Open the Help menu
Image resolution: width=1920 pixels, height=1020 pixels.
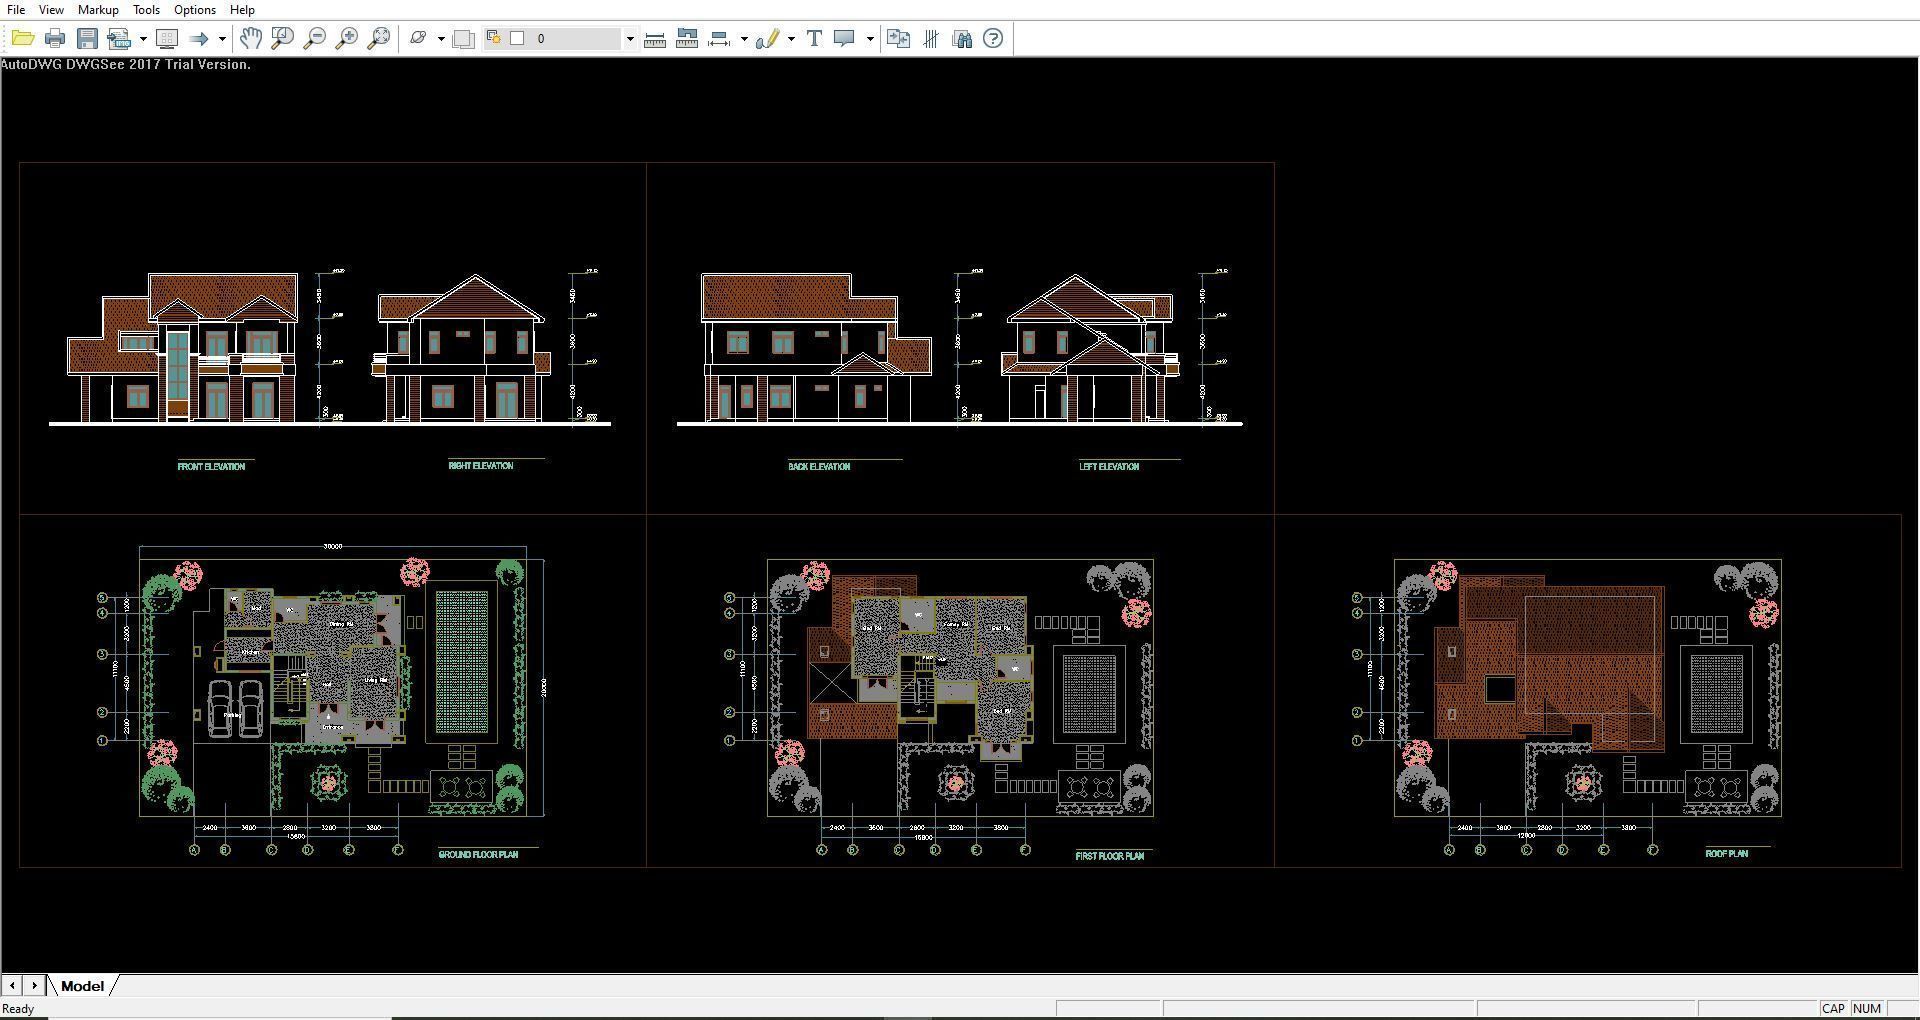[242, 9]
